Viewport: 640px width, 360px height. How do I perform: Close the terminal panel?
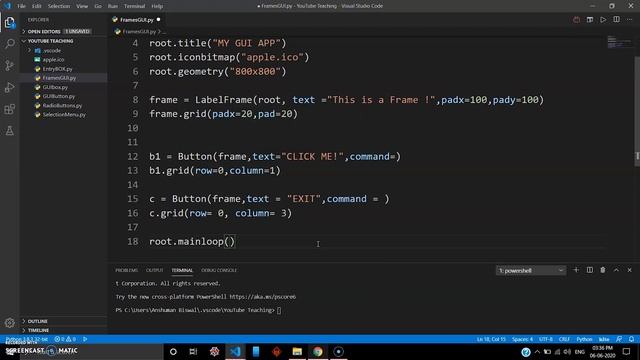[x=629, y=270]
